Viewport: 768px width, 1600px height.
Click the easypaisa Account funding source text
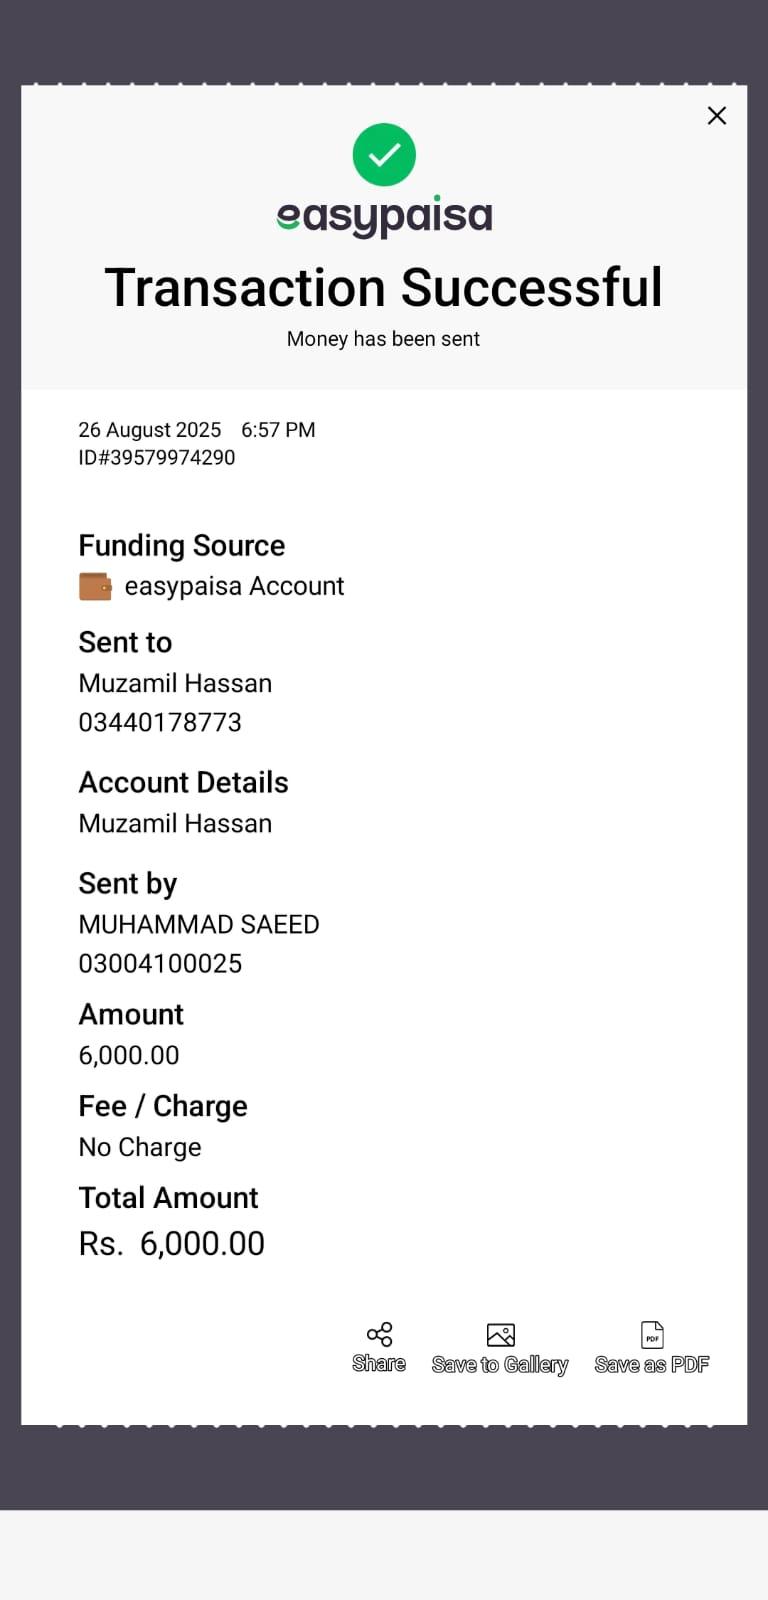[234, 586]
